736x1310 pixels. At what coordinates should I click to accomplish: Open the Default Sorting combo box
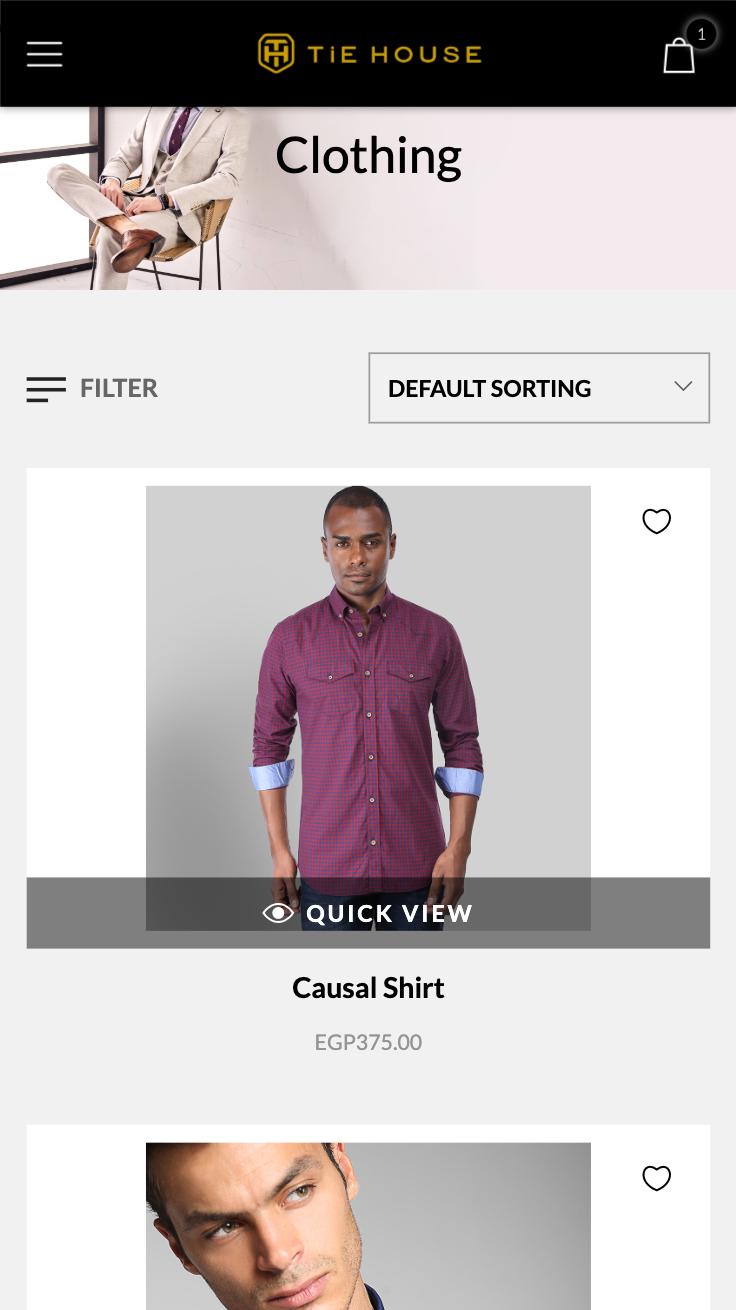[539, 388]
